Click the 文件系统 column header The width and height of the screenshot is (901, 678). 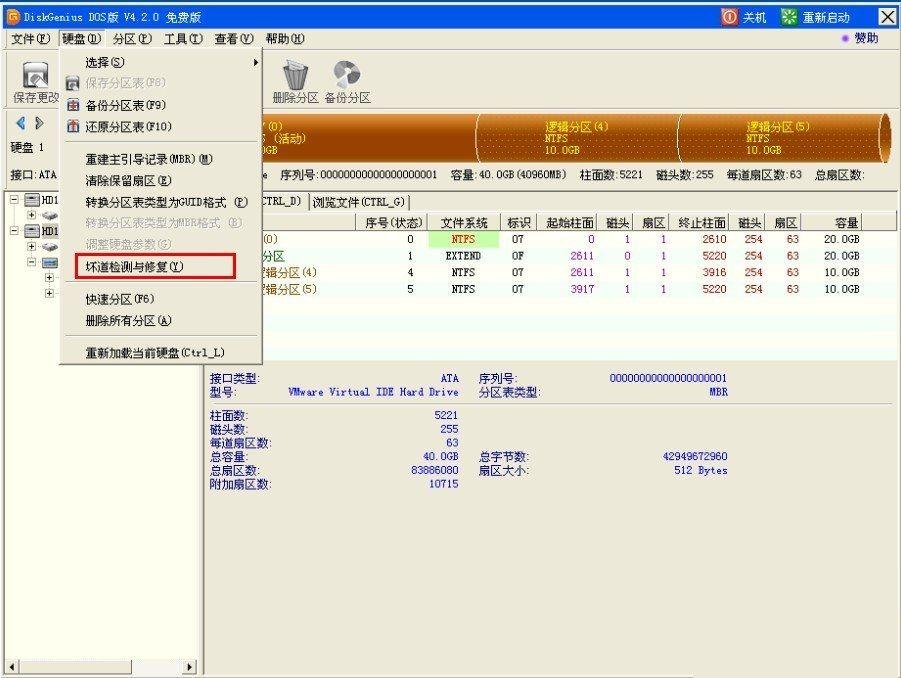(464, 222)
